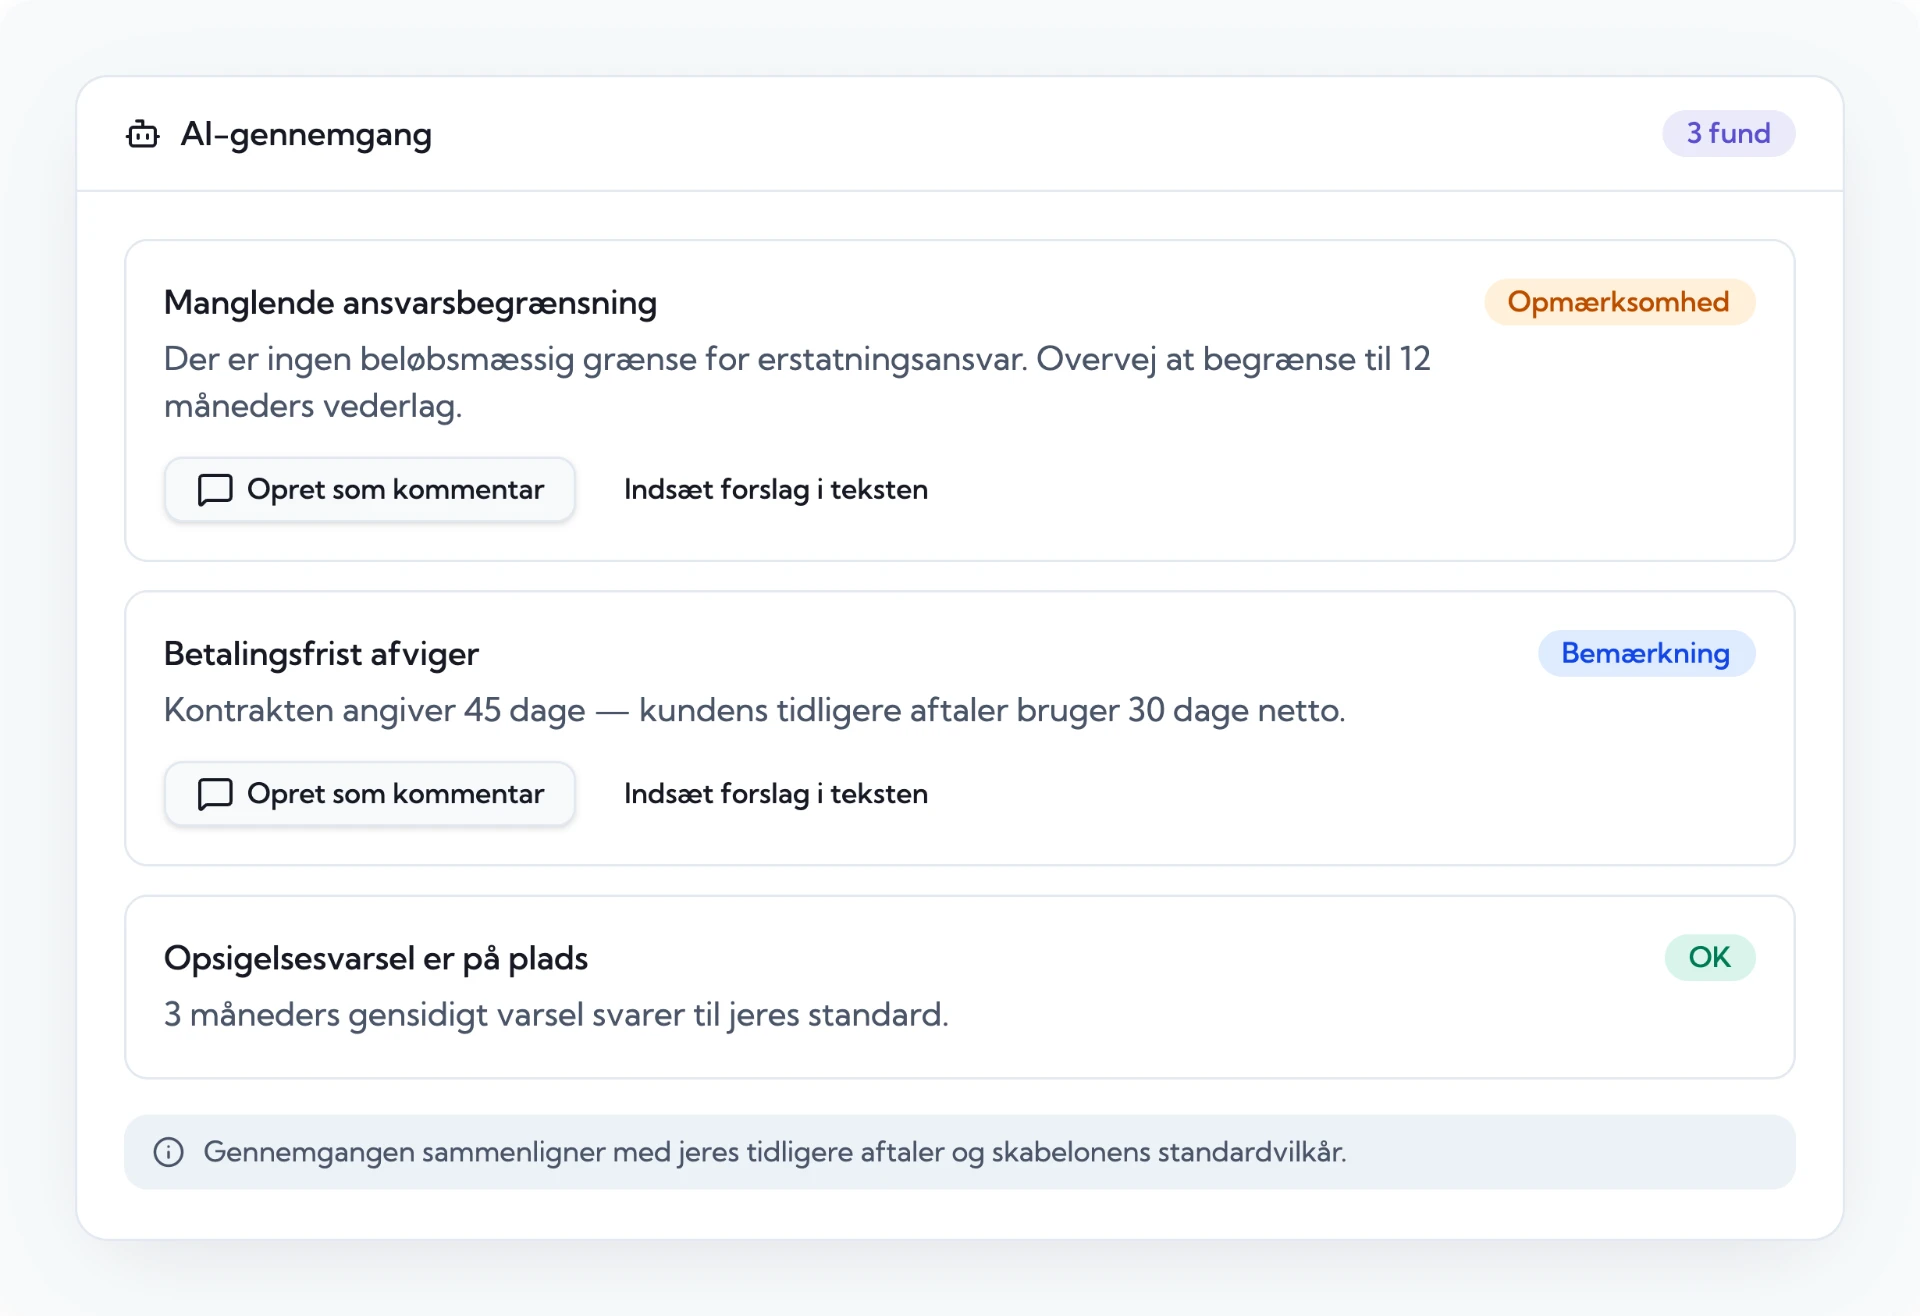The height and width of the screenshot is (1316, 1920).
Task: Insert suggestion for Betalingsfrist afviger into text
Action: (x=776, y=793)
